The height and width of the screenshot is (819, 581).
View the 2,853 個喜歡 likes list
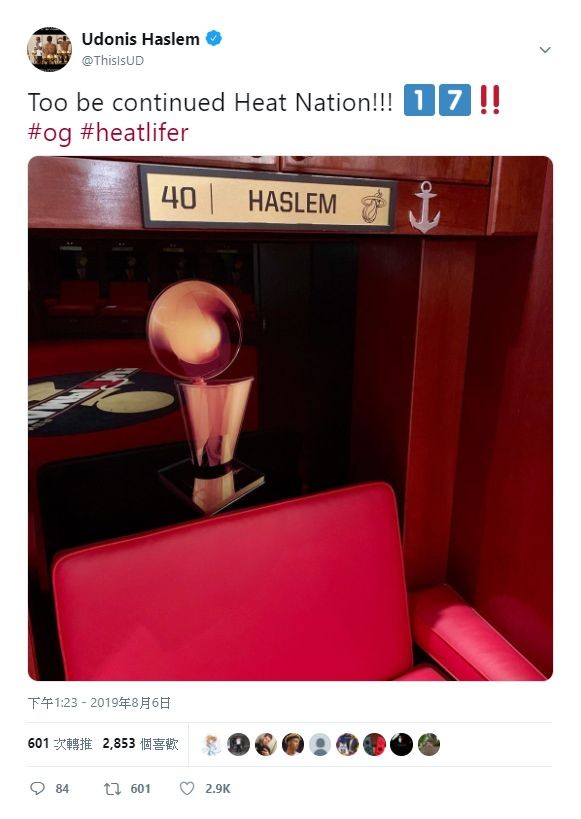point(141,744)
